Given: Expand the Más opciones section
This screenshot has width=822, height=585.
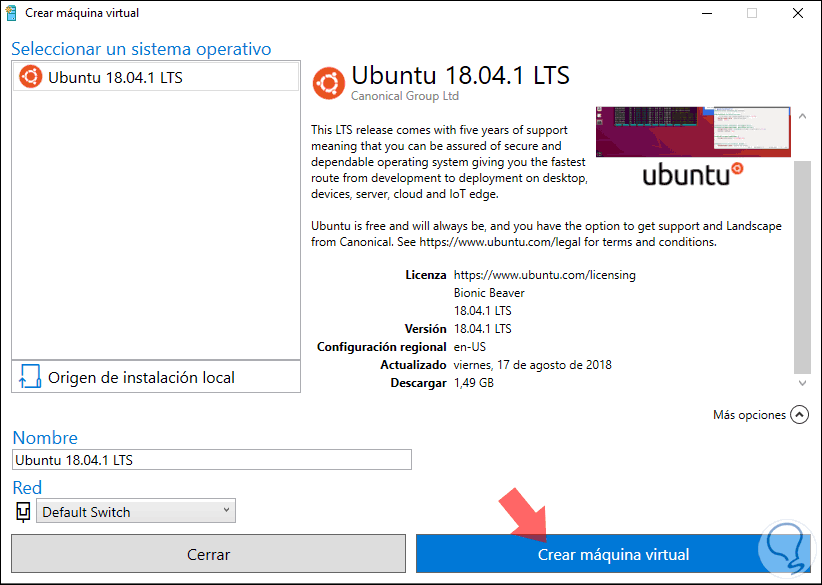Looking at the screenshot, I should (799, 414).
